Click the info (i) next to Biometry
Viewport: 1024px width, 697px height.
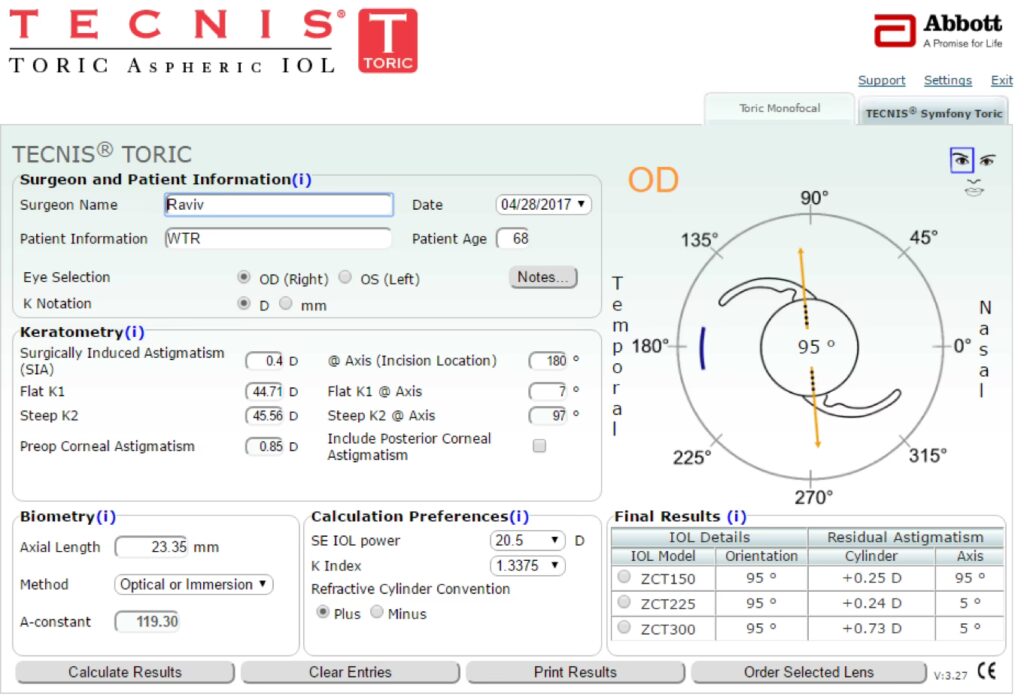tap(106, 517)
